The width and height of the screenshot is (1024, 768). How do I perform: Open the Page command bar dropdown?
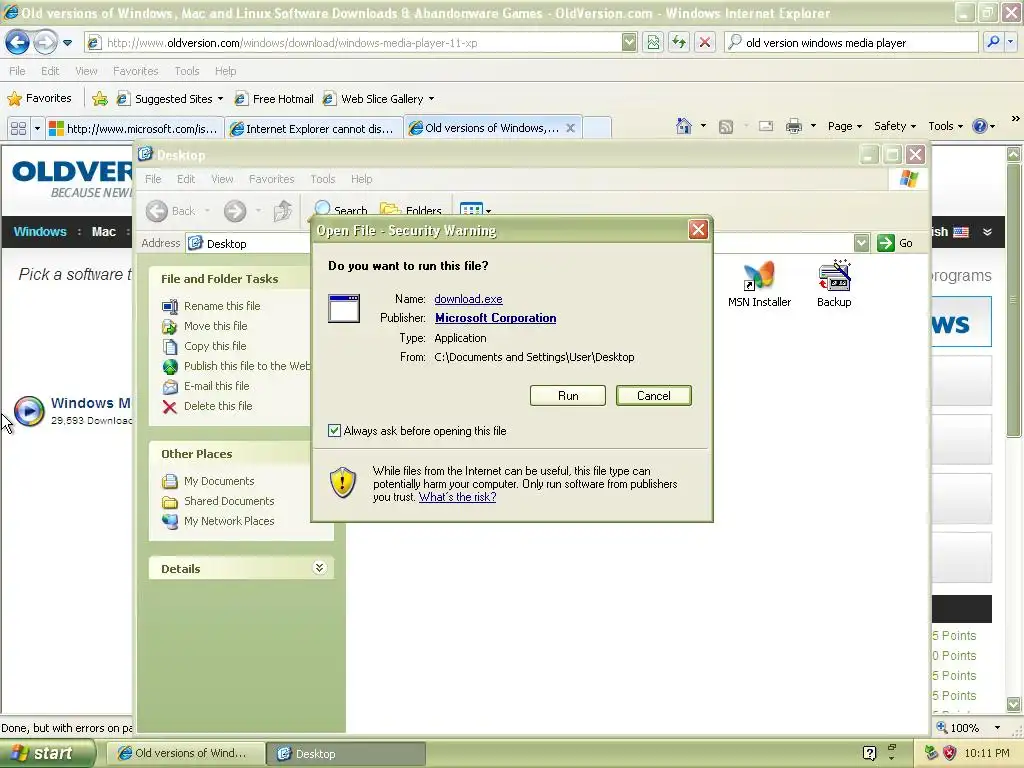tap(844, 126)
